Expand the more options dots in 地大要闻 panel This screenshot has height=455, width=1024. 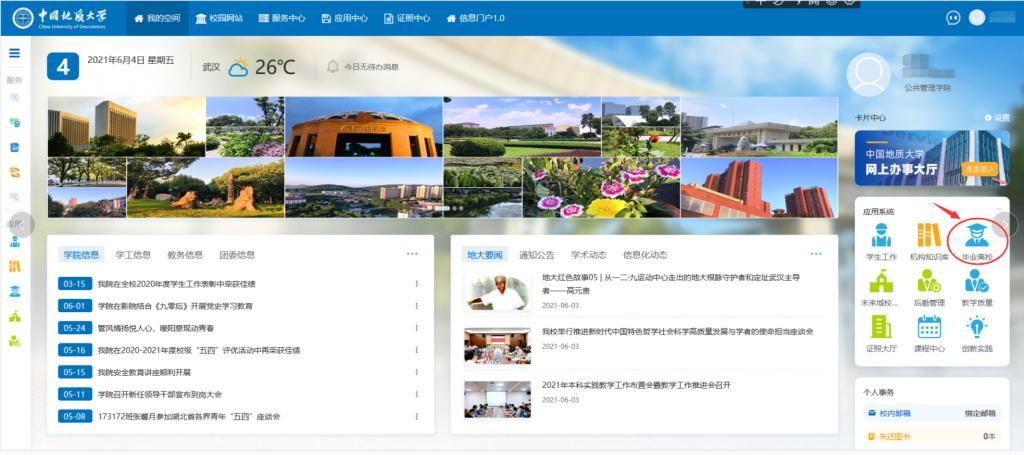coord(815,254)
